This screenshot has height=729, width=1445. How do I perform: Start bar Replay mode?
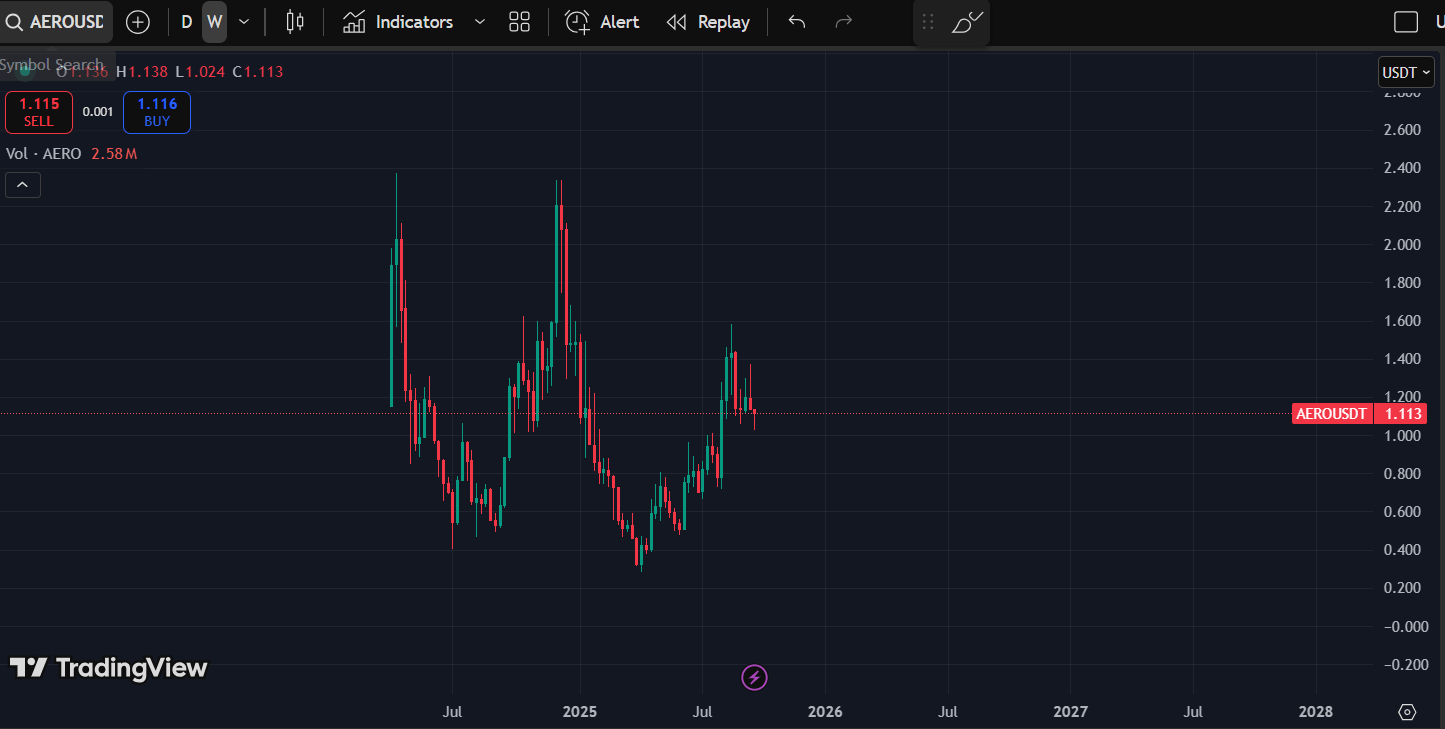(x=708, y=22)
